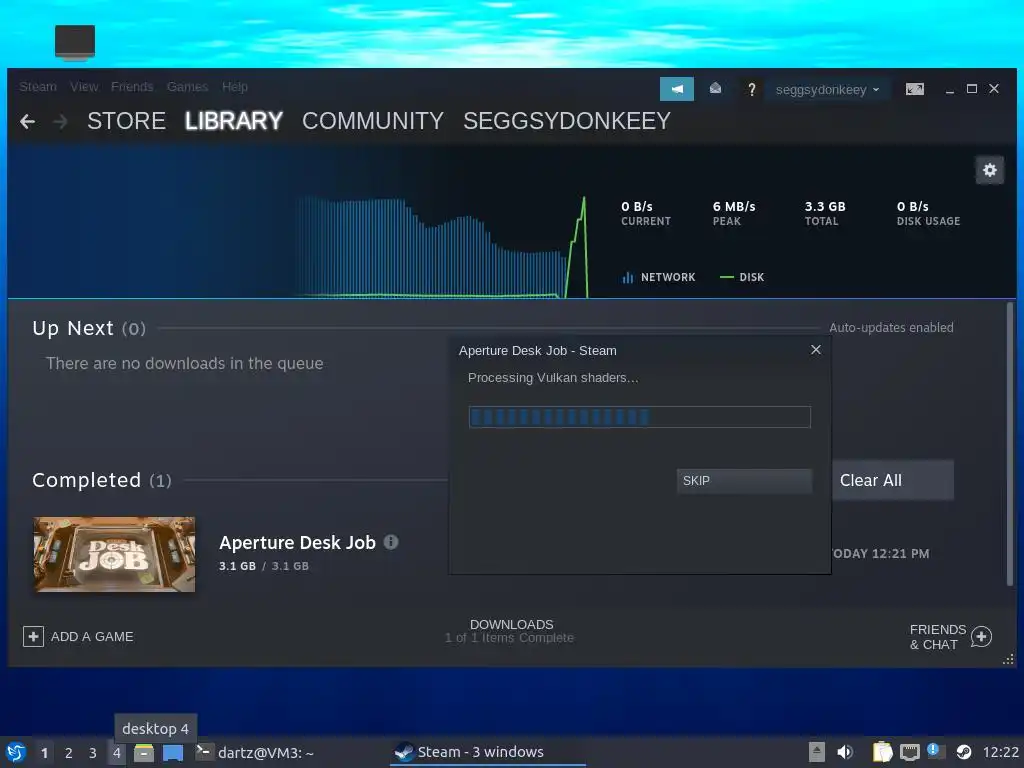The width and height of the screenshot is (1024, 768).
Task: Click FRIENDS & CHAT label
Action: pos(938,637)
